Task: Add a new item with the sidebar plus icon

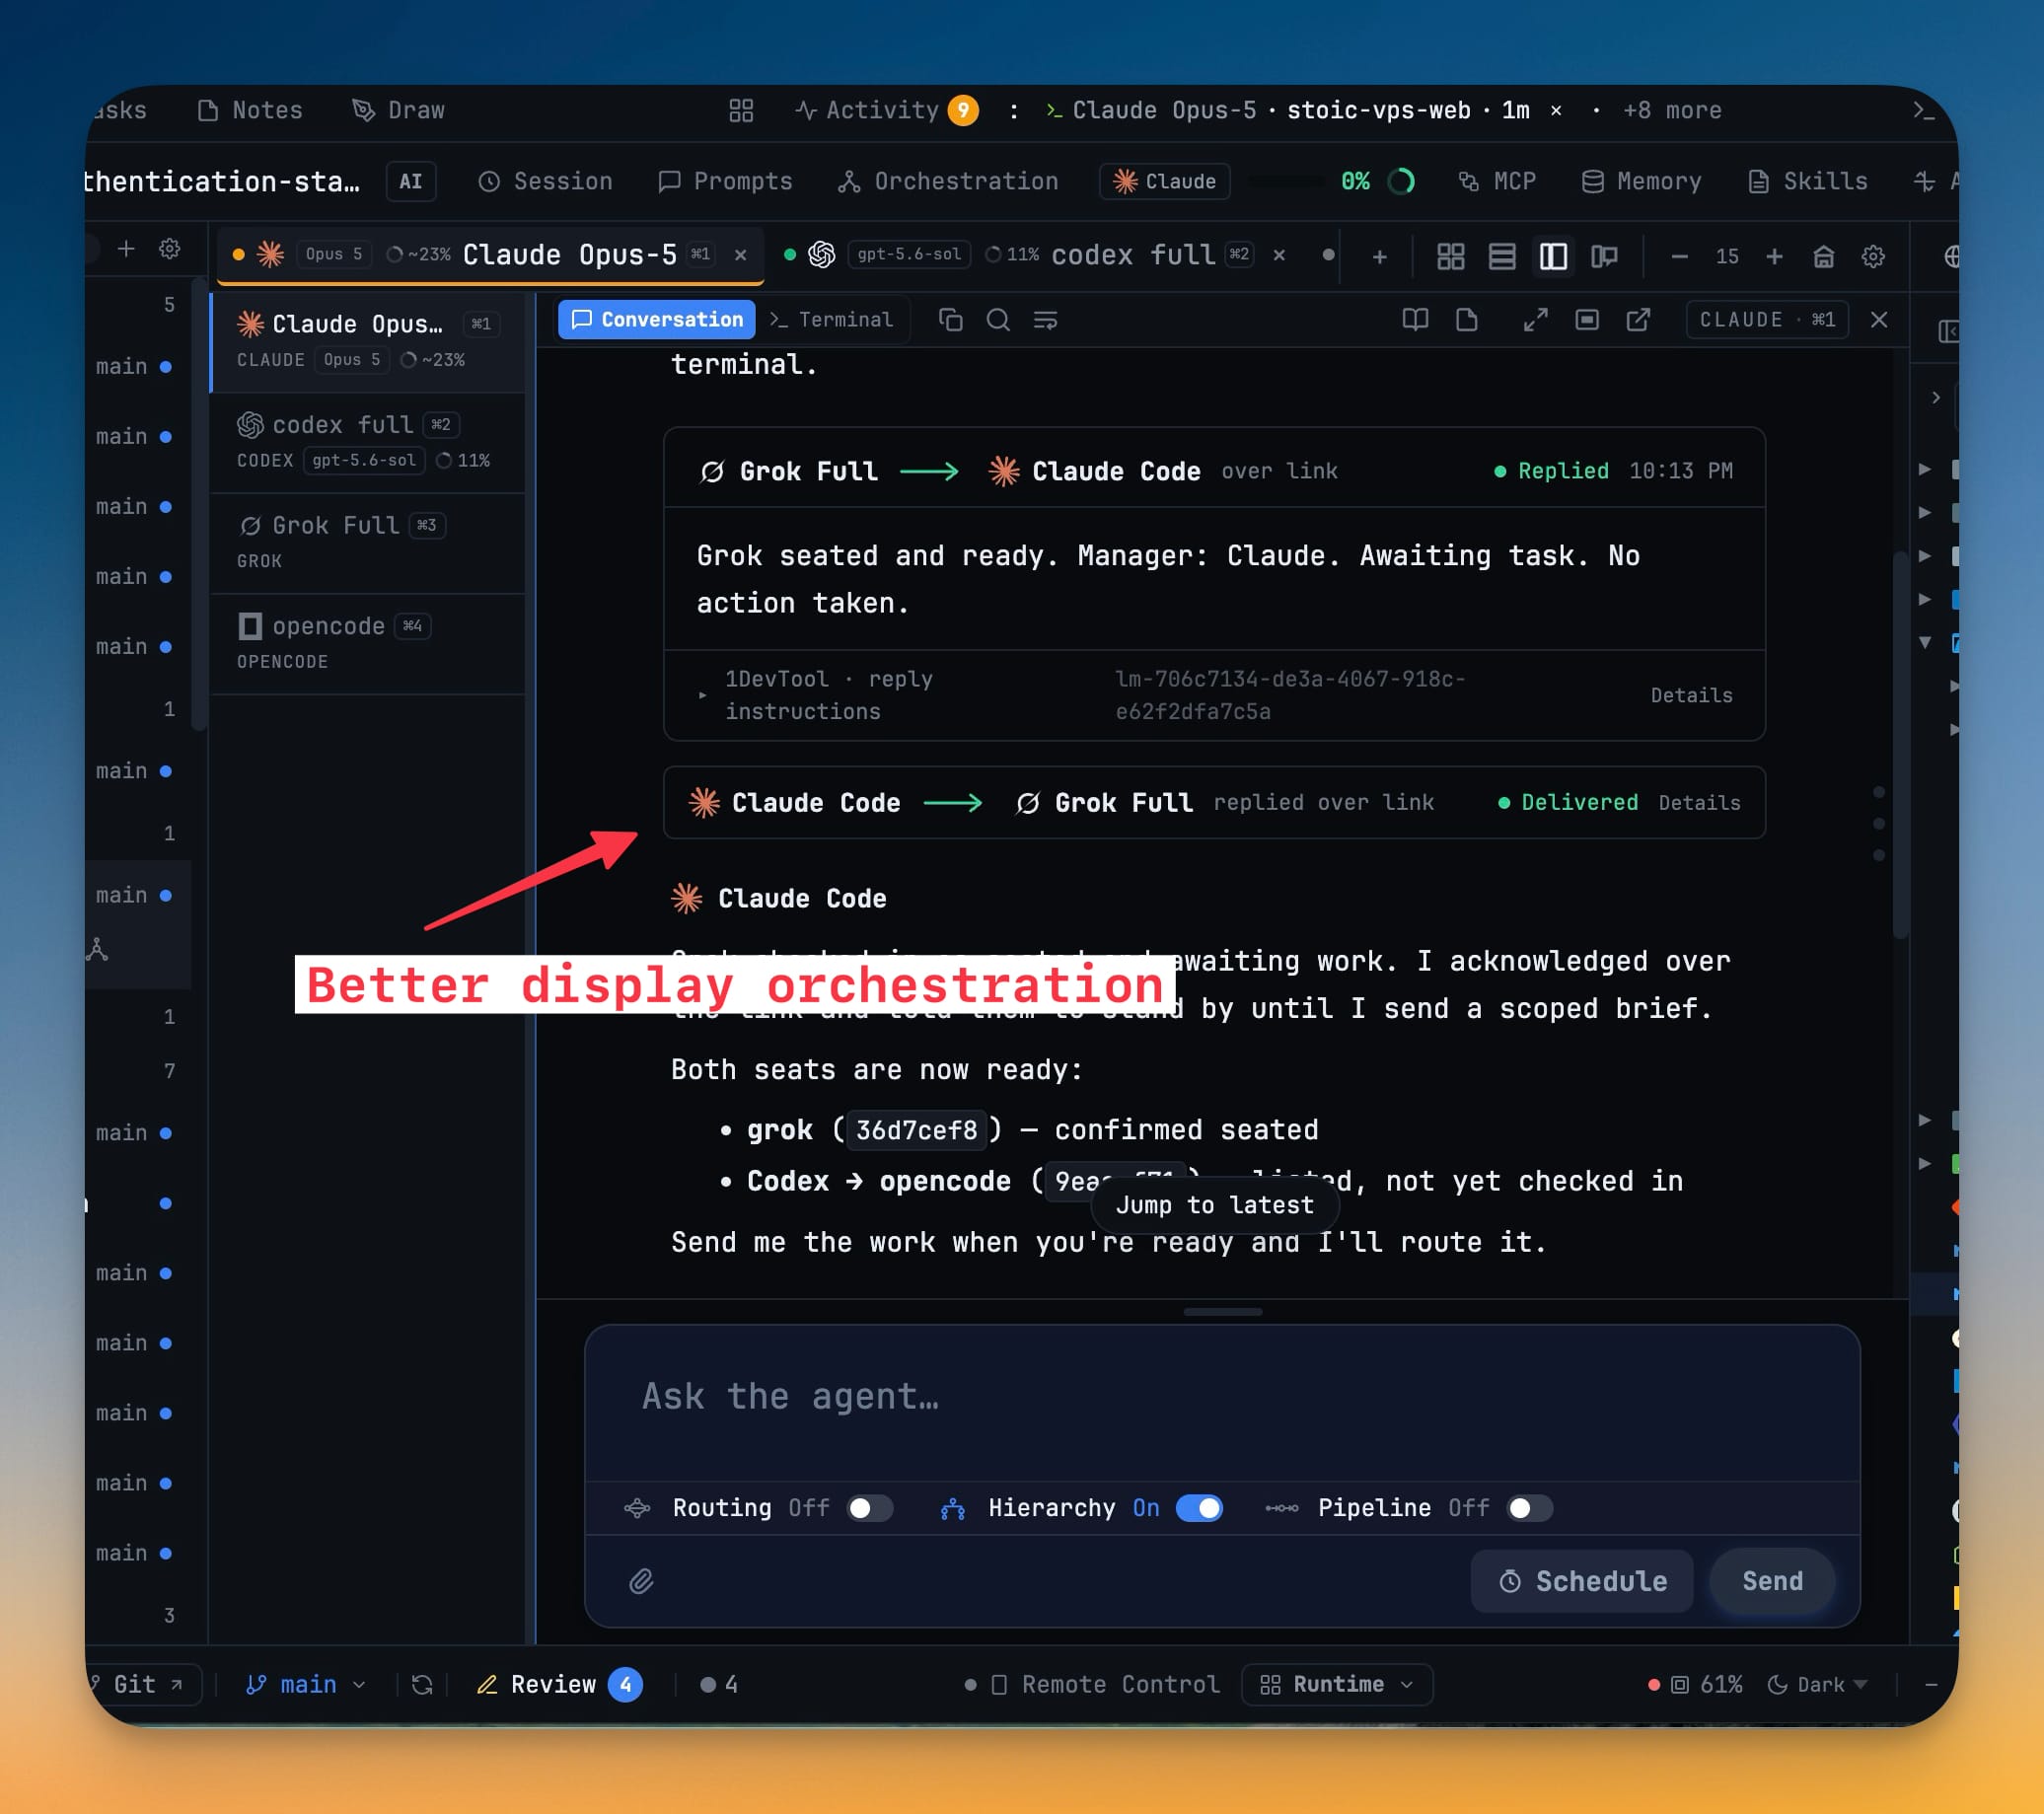Action: click(x=126, y=249)
